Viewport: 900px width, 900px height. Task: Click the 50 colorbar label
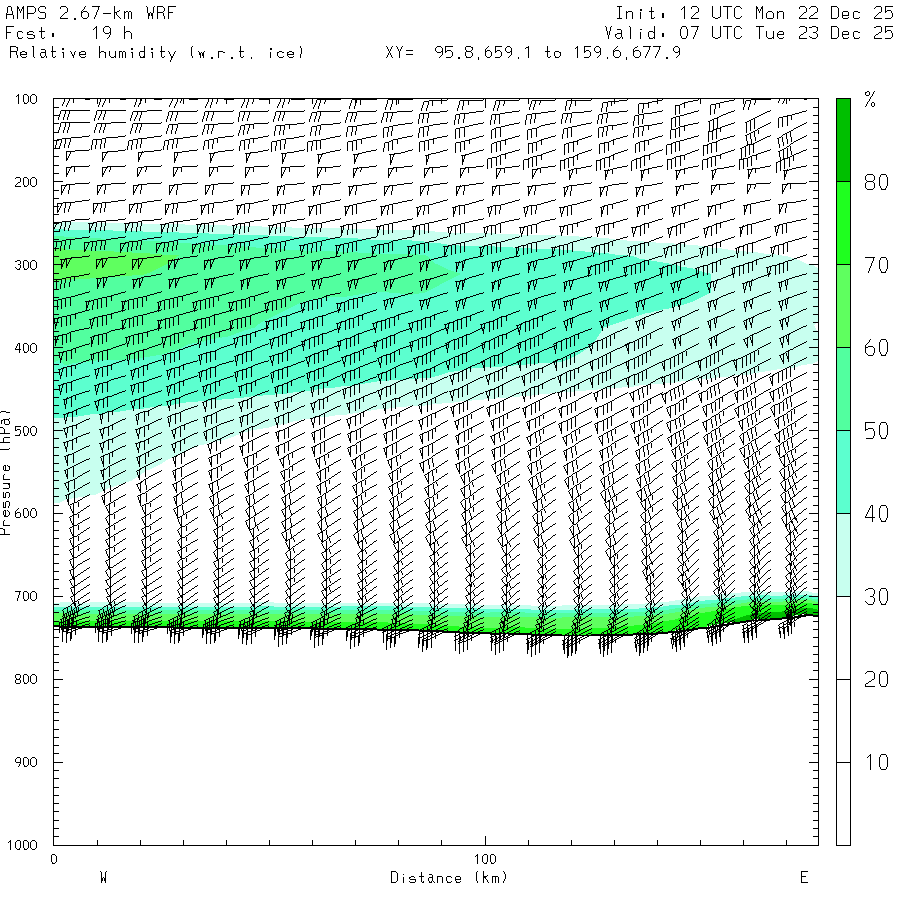876,431
